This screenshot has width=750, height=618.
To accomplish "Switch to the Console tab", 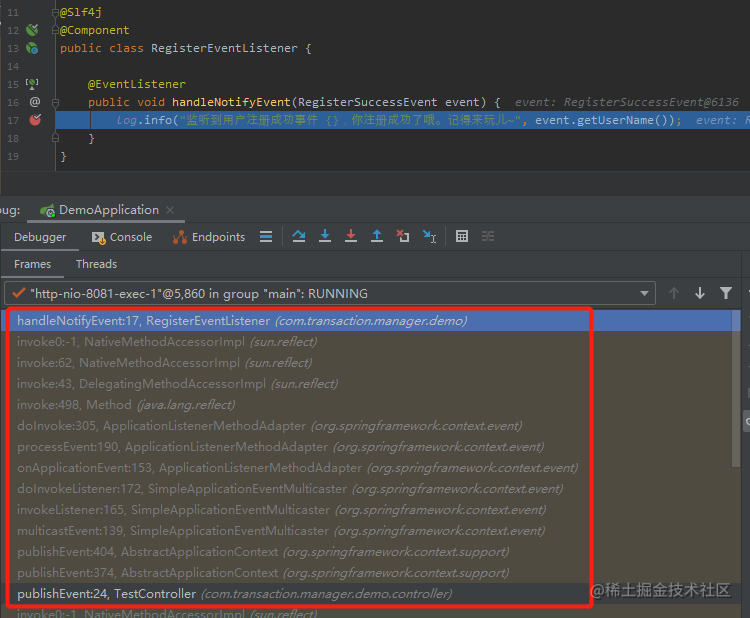I will (x=122, y=237).
